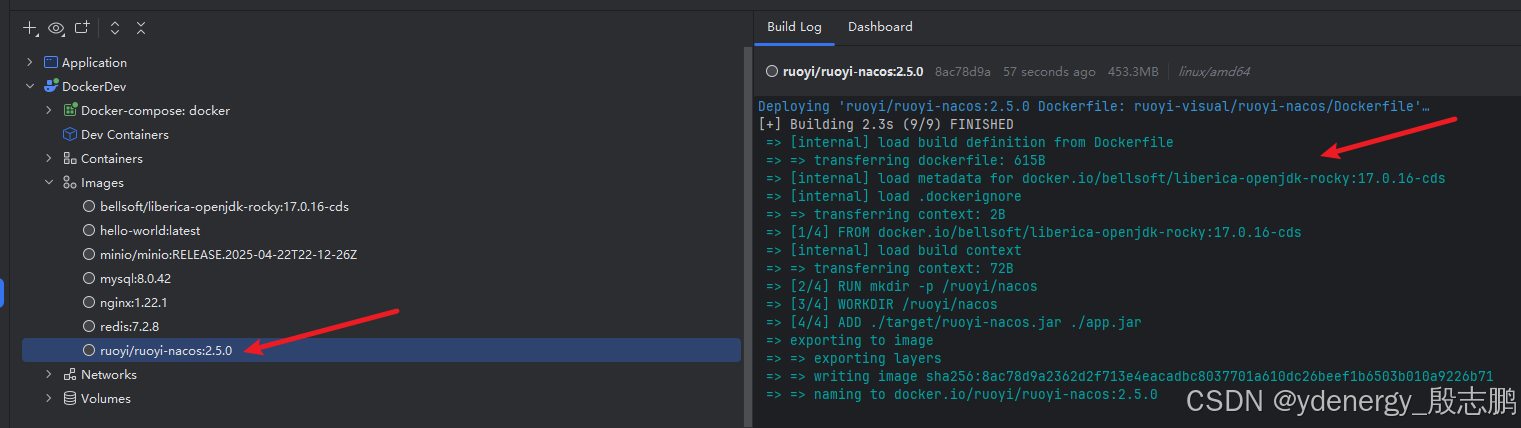
Task: Click the 'writing image sha256' log line
Action: 1130,376
